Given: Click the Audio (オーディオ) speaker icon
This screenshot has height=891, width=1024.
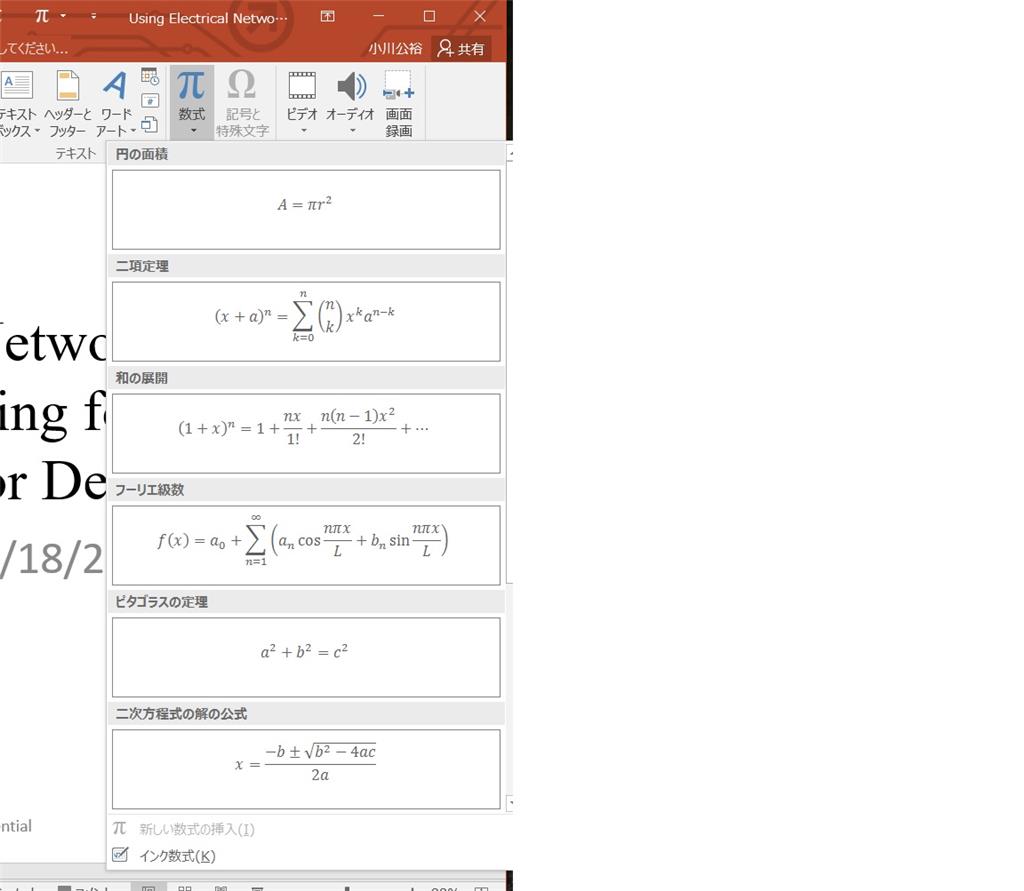Looking at the screenshot, I should pos(351,86).
